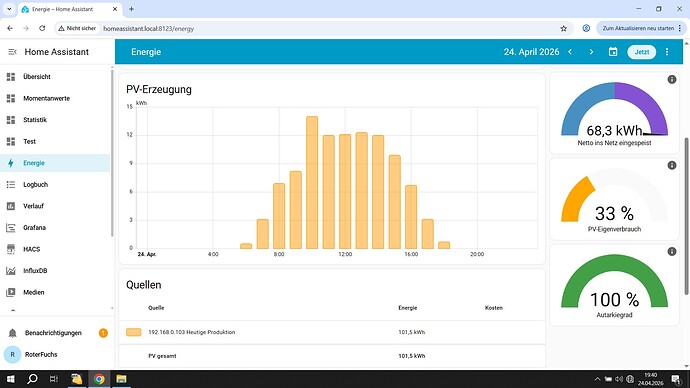Show info for Netto ins Netz gauge
This screenshot has height=388, width=690.
672,80
